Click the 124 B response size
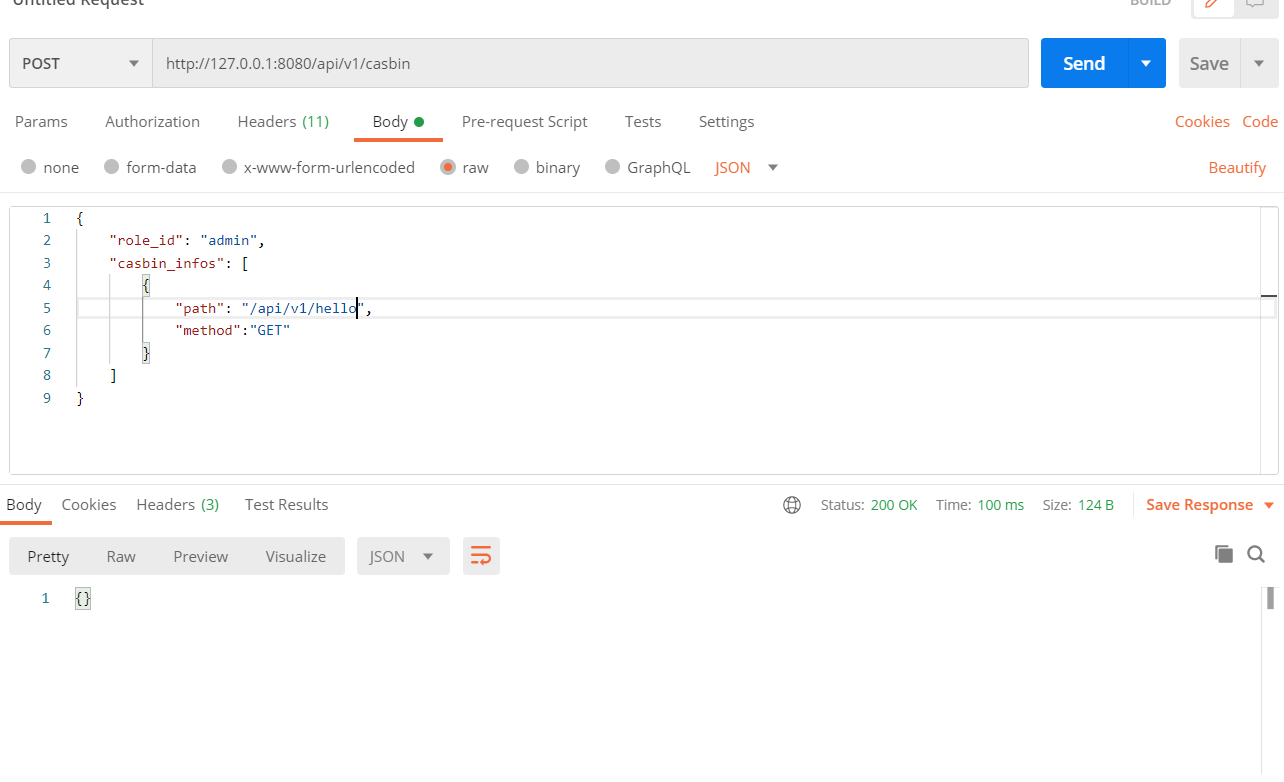 pos(1096,505)
